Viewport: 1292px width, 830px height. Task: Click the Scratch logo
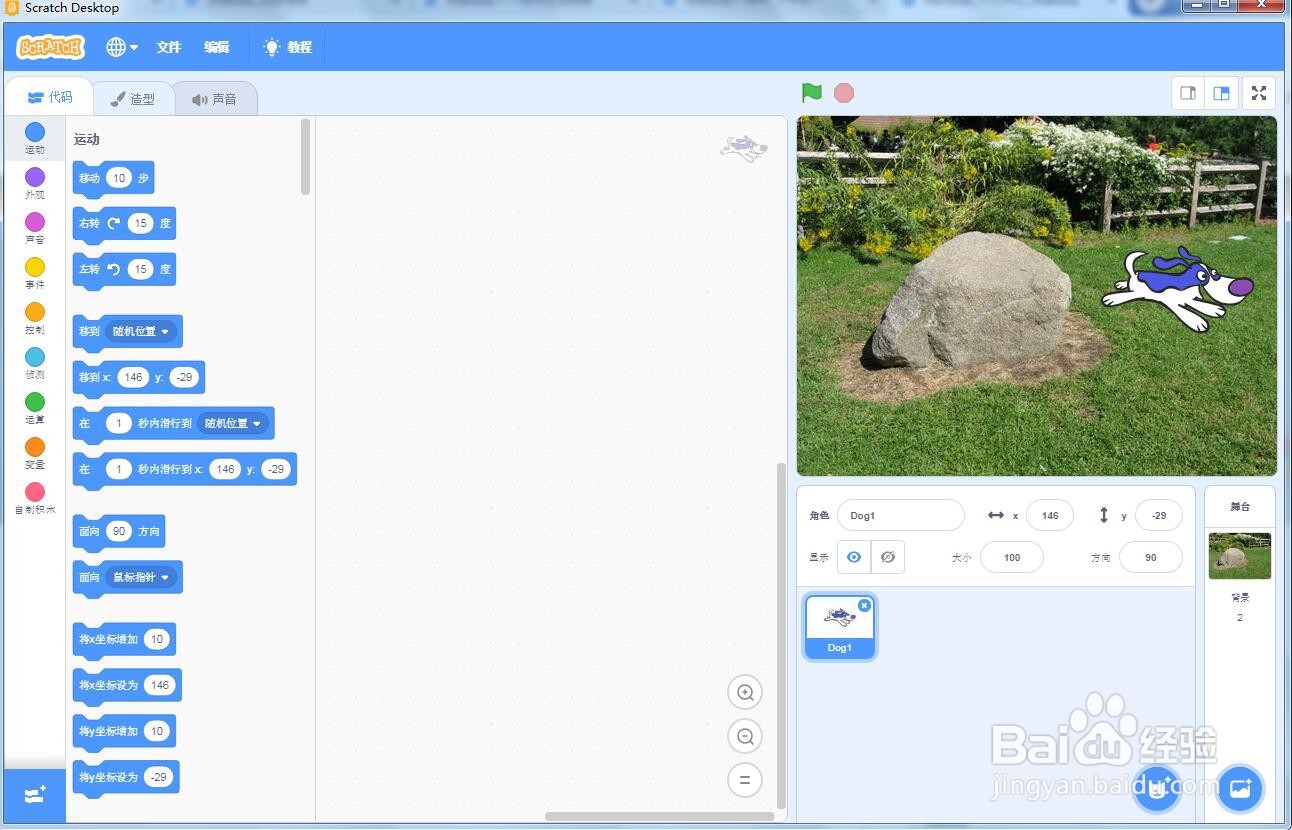coord(50,47)
